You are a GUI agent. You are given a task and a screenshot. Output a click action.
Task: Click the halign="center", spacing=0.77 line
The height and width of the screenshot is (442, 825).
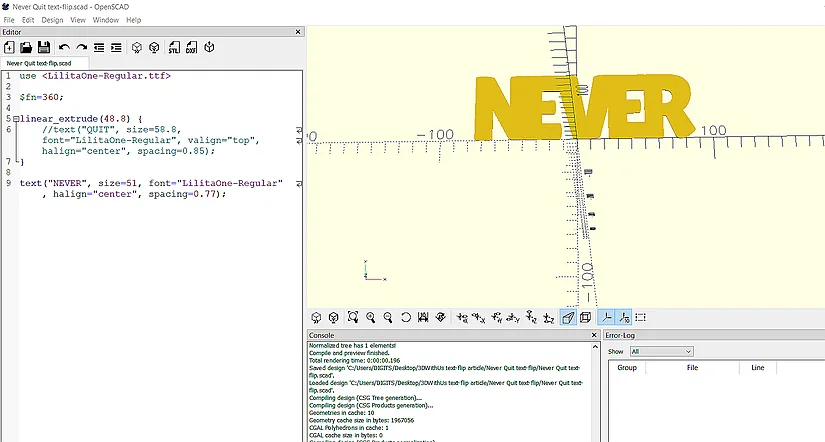coord(134,194)
